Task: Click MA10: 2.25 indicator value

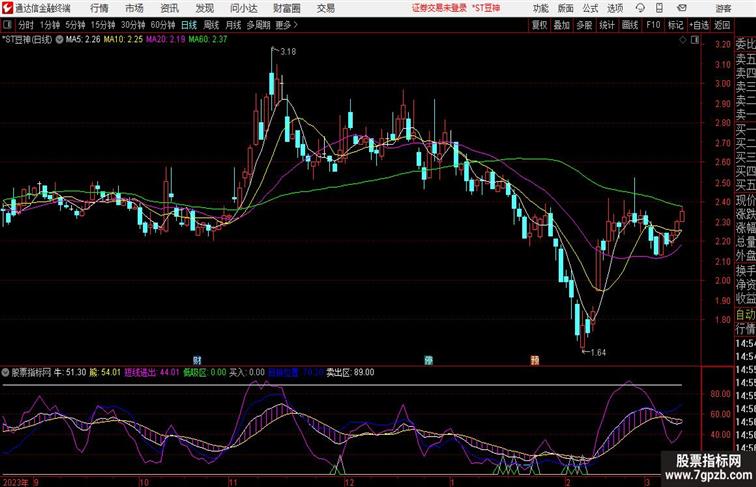Action: (123, 39)
